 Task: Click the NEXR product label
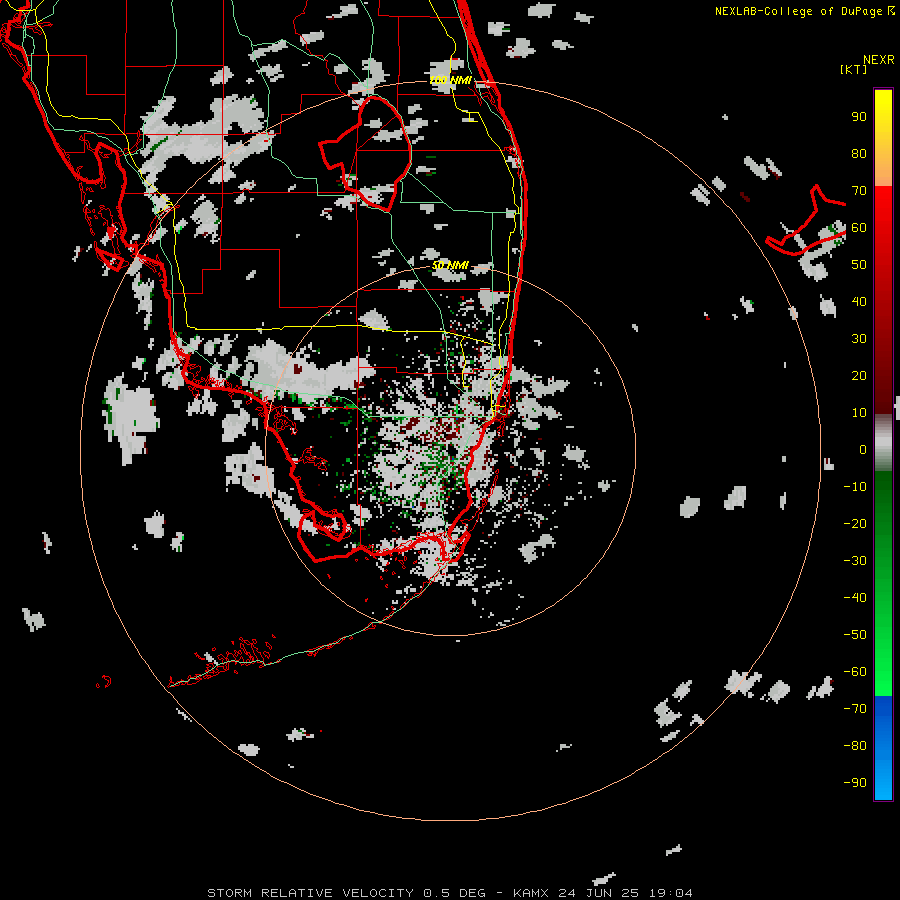click(x=879, y=60)
